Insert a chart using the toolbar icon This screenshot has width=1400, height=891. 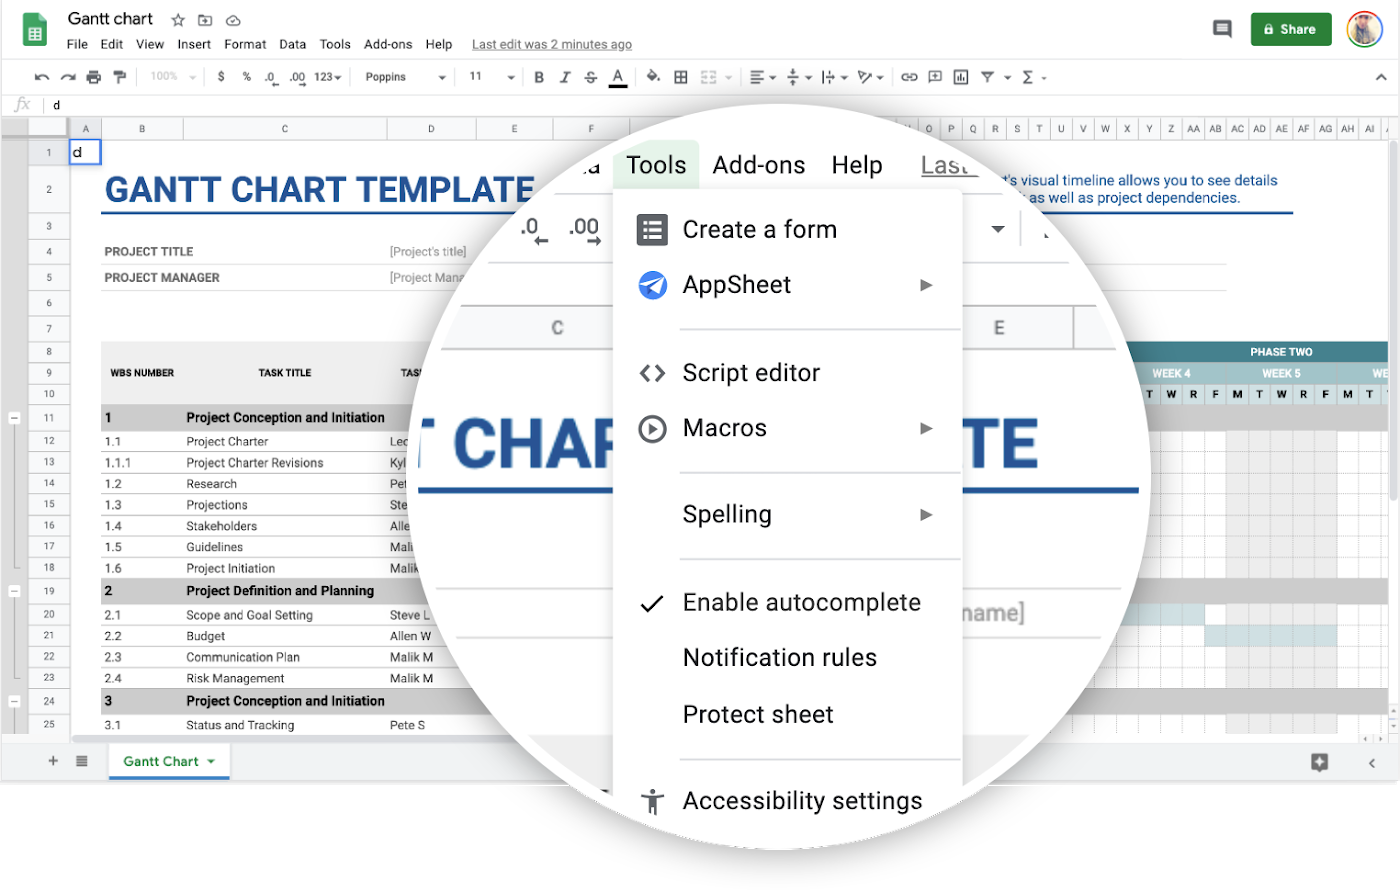(961, 77)
